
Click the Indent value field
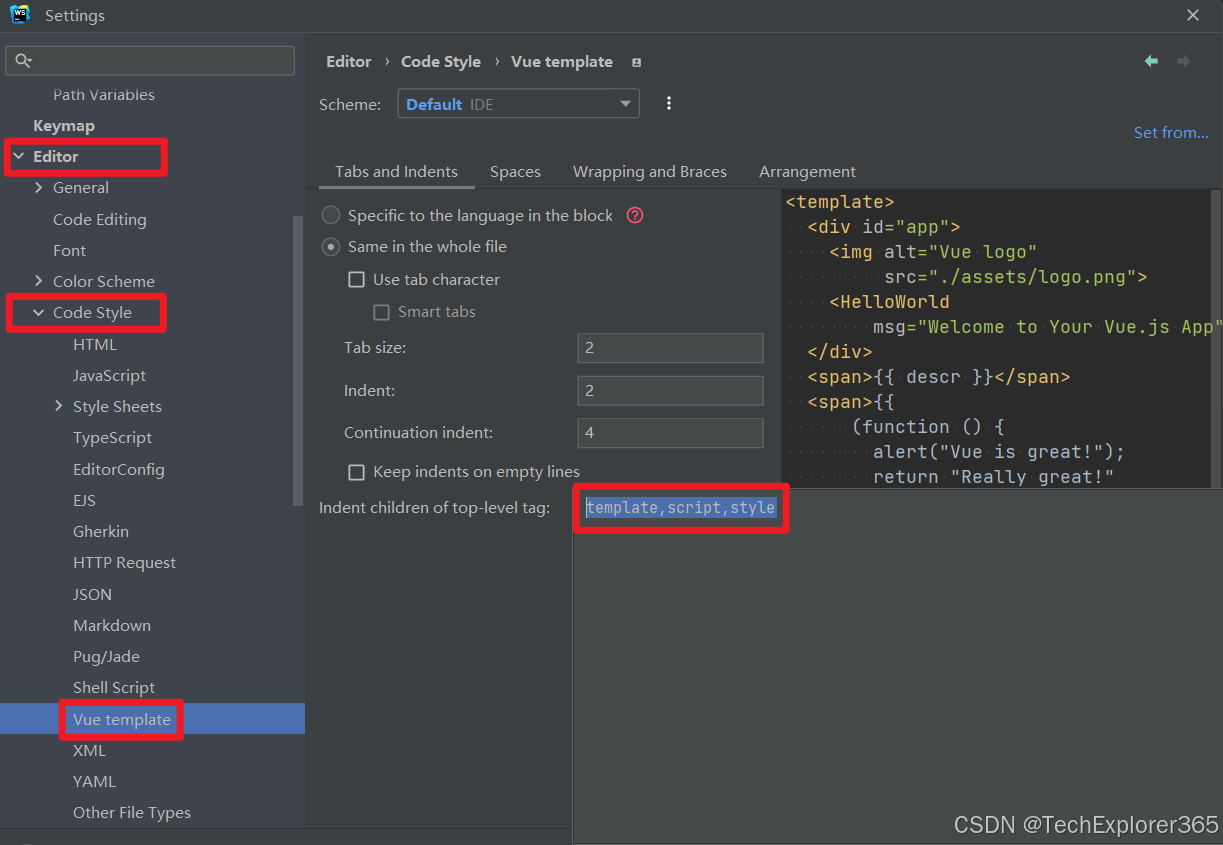670,390
